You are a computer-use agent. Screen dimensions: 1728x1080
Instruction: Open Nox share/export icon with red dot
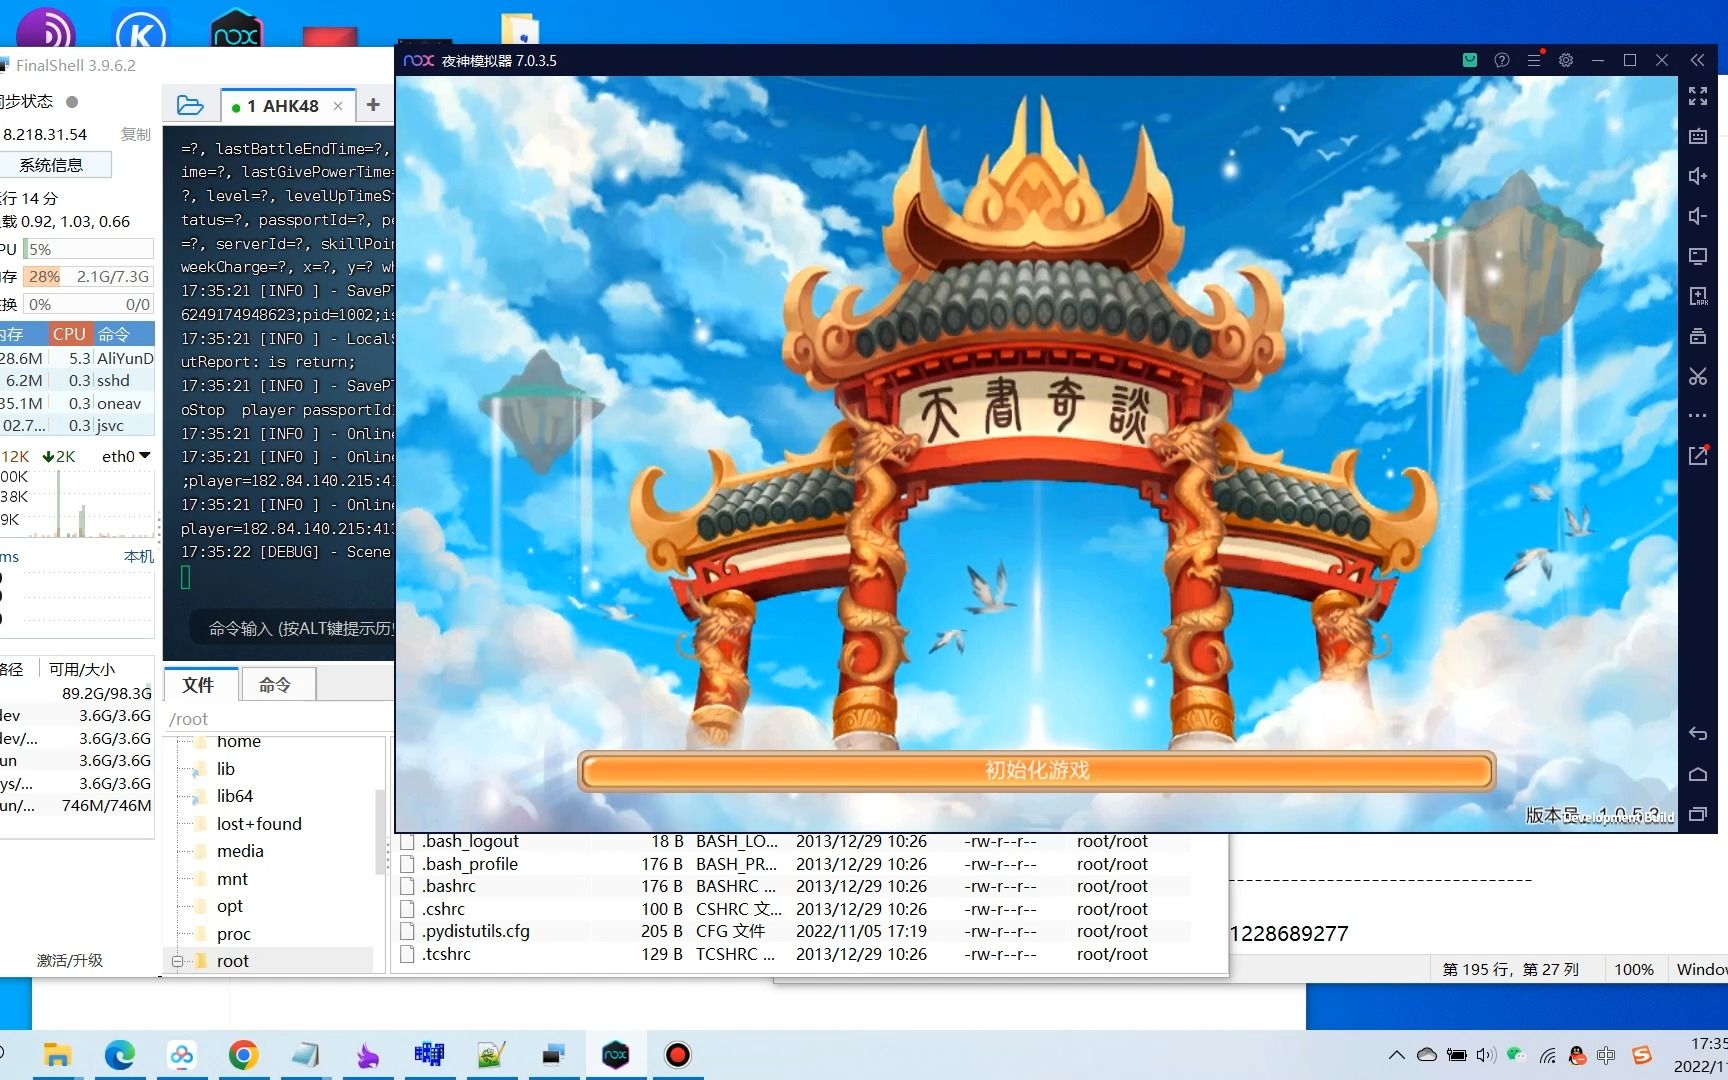tap(1698, 455)
